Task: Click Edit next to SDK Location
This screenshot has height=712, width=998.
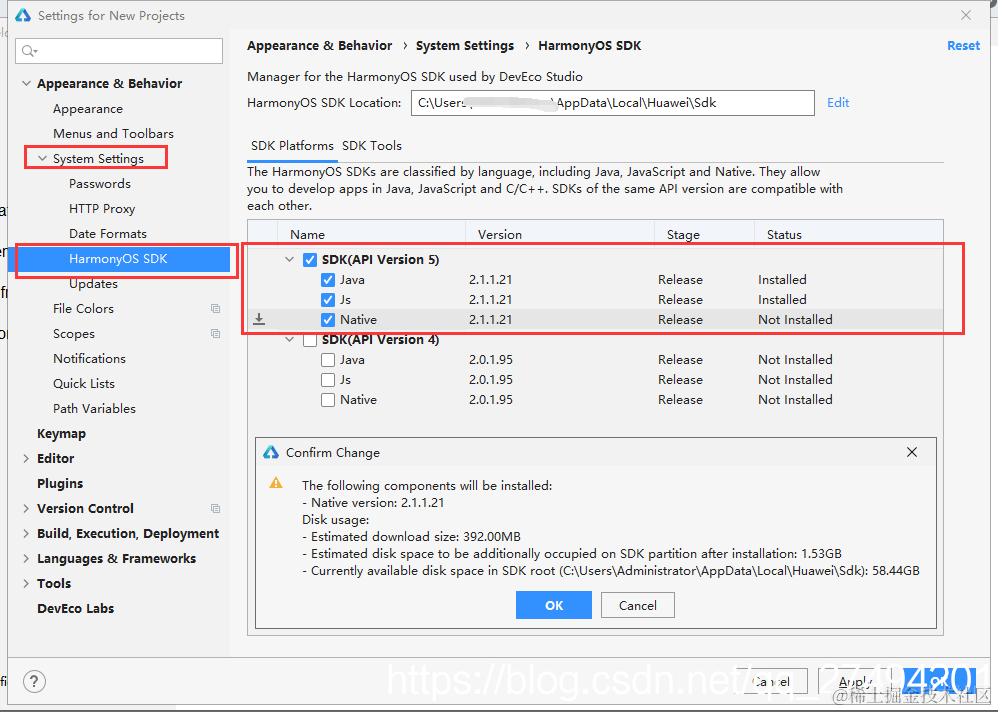Action: click(838, 102)
